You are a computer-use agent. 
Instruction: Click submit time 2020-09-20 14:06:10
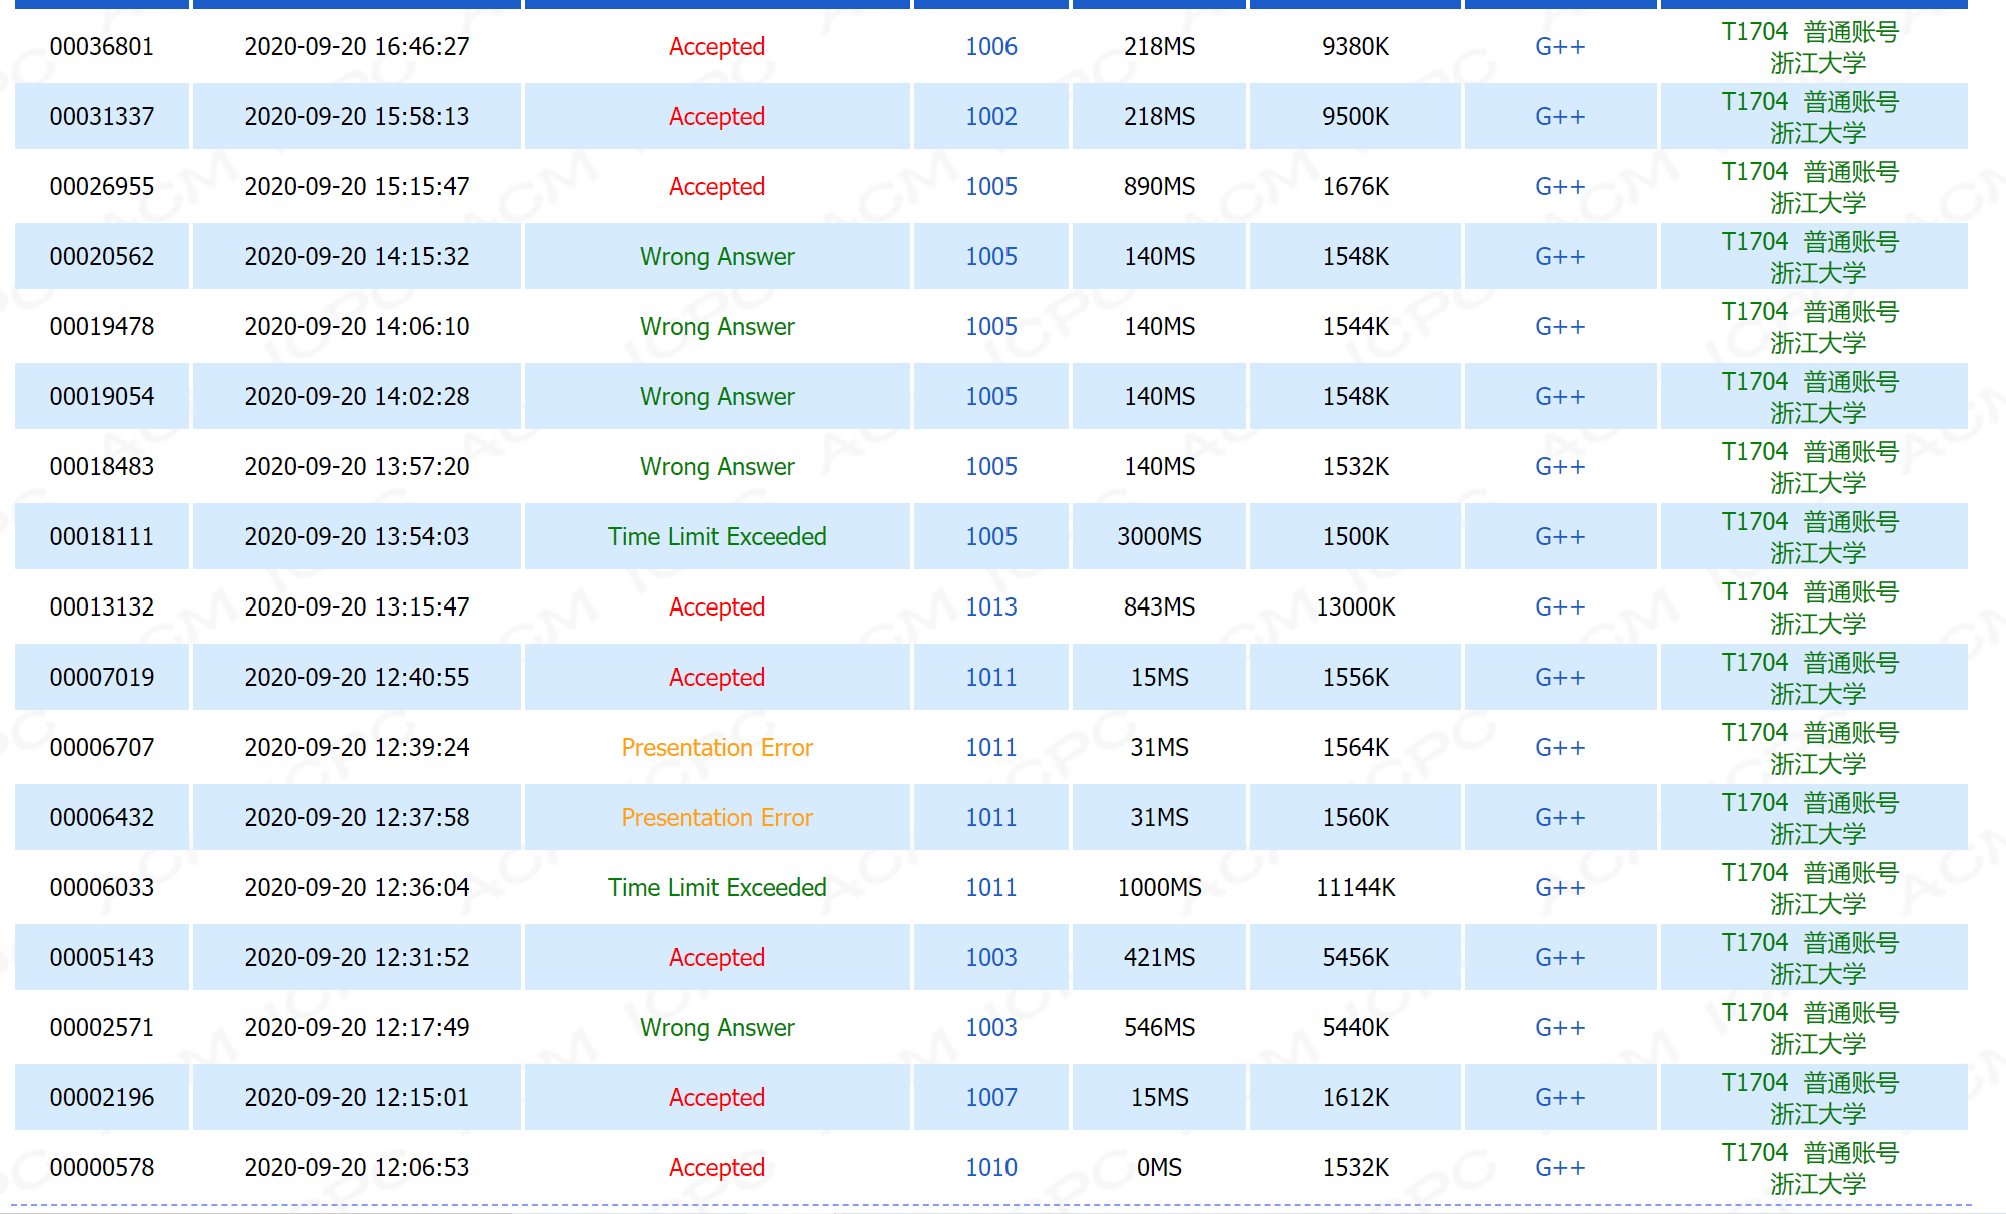(356, 326)
